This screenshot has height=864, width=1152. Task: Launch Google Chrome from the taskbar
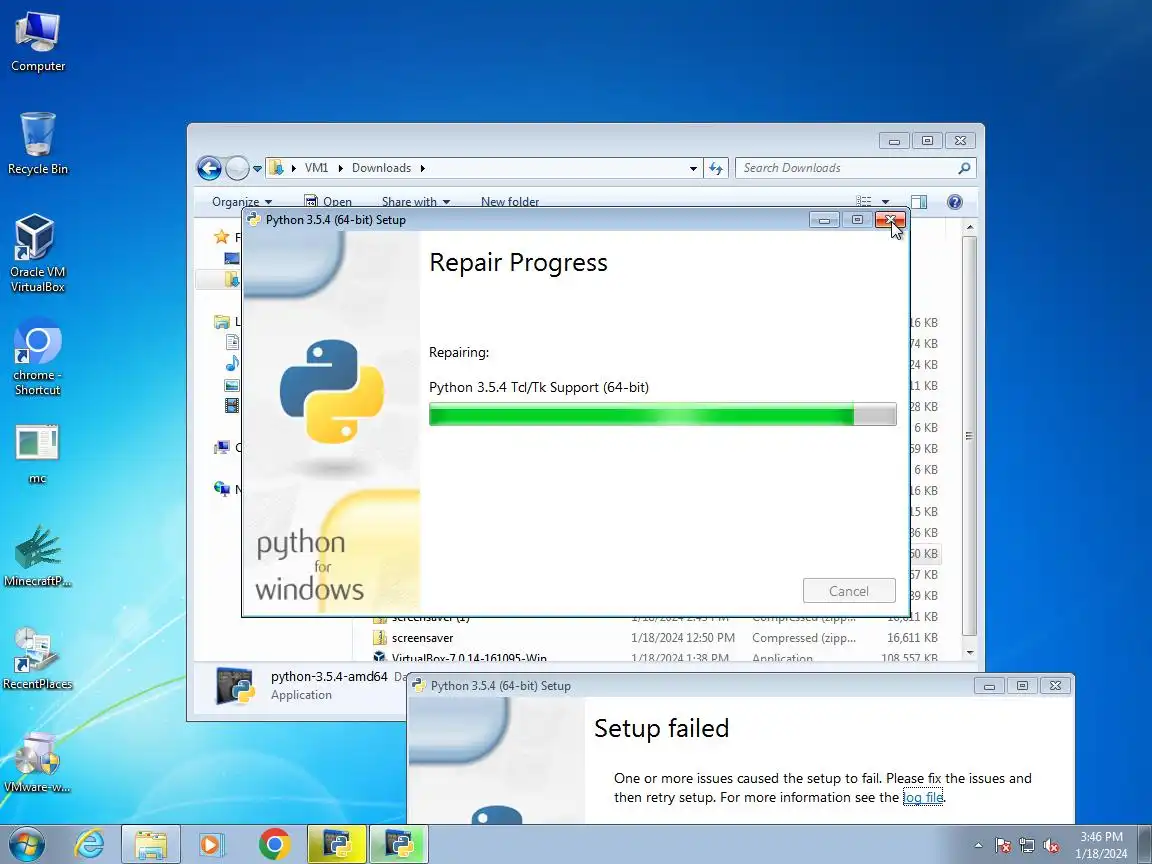point(274,844)
